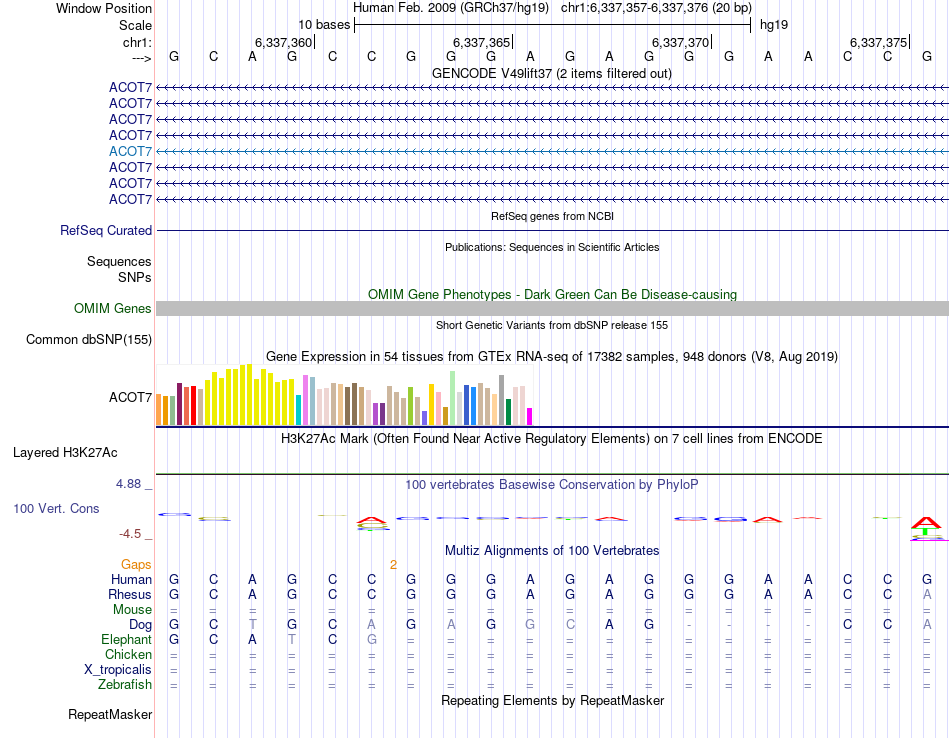Select the Dog alignment row label

[x=141, y=625]
